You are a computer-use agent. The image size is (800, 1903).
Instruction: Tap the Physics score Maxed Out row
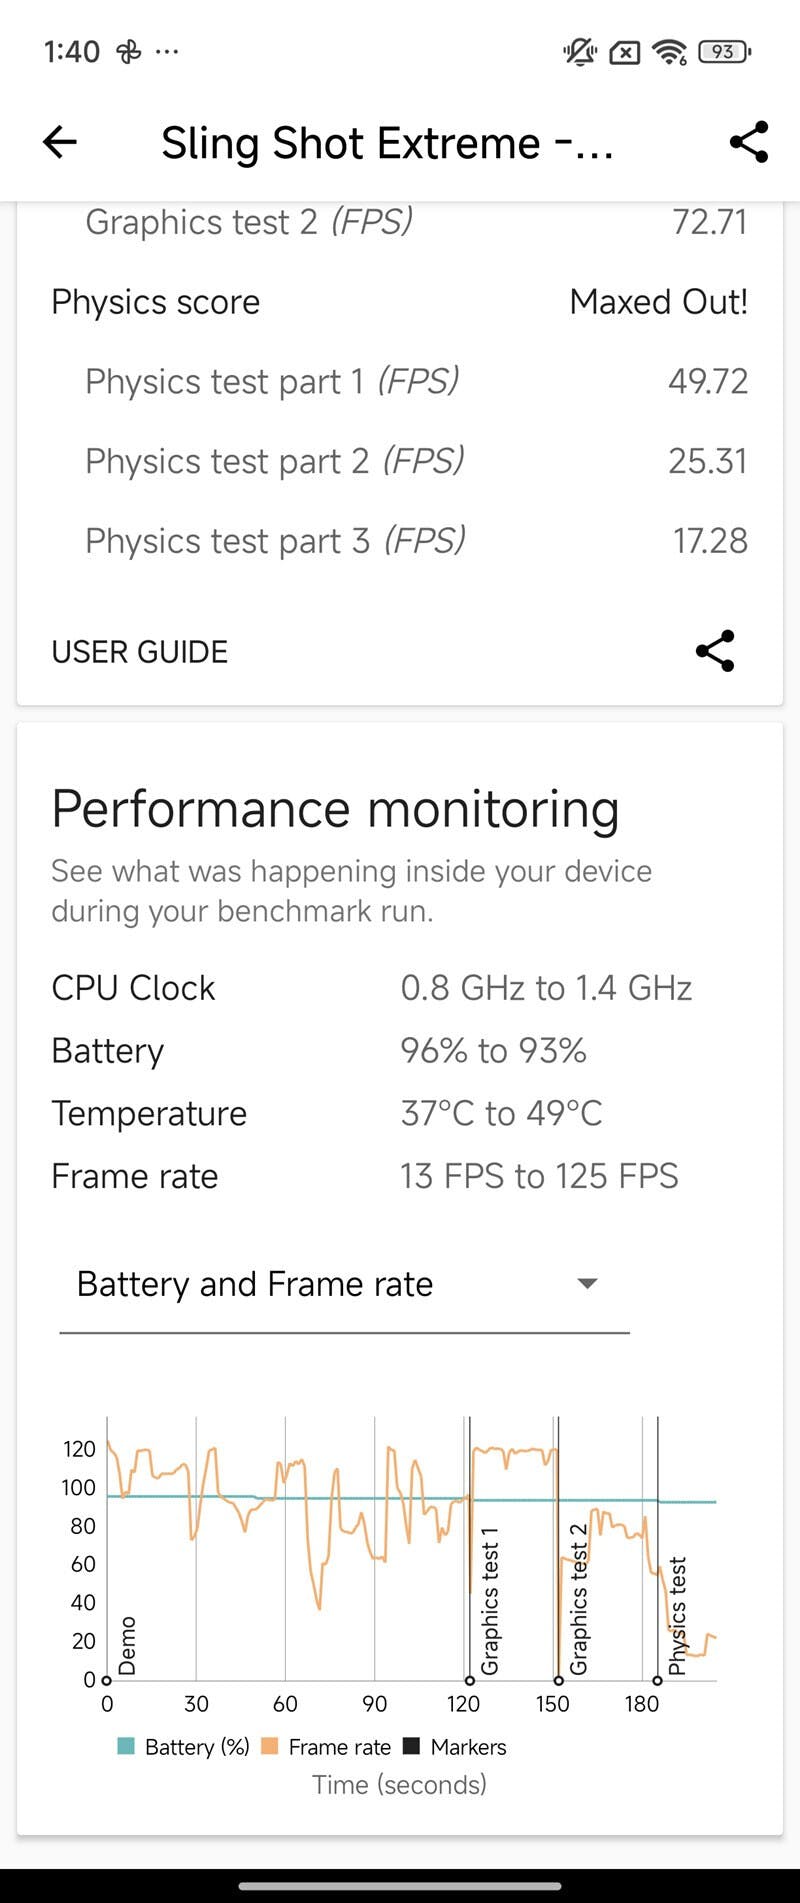pyautogui.click(x=400, y=302)
